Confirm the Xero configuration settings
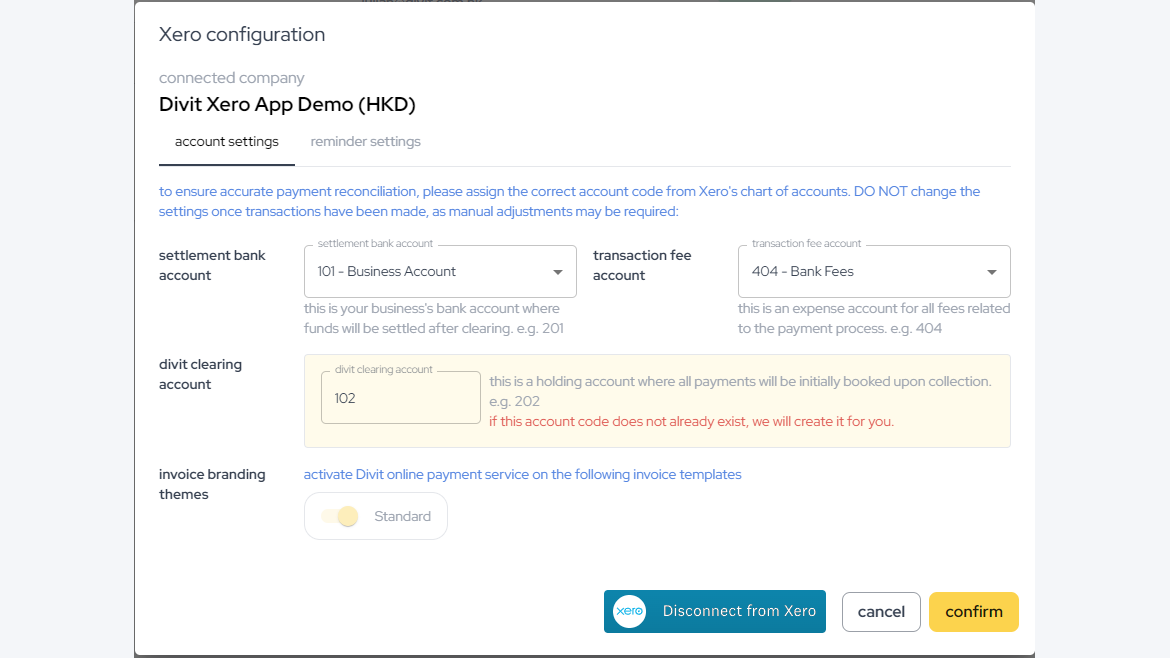 pyautogui.click(x=973, y=612)
